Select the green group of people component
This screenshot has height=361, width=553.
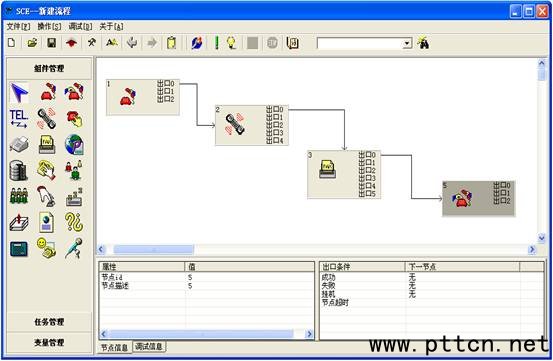click(19, 196)
